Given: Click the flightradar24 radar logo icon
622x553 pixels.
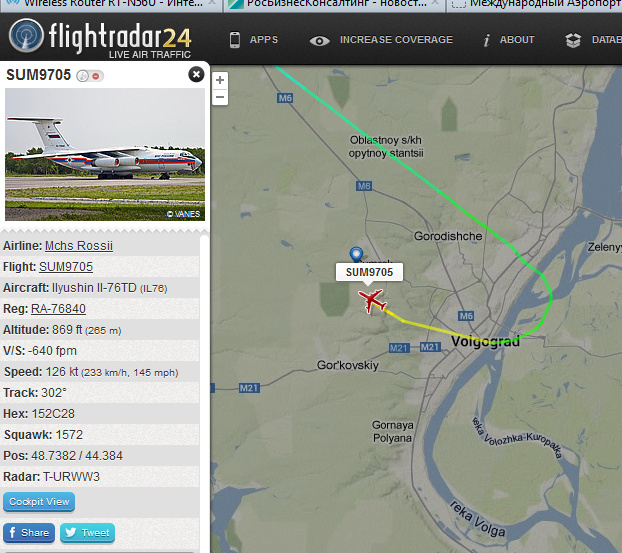Looking at the screenshot, I should click(26, 35).
